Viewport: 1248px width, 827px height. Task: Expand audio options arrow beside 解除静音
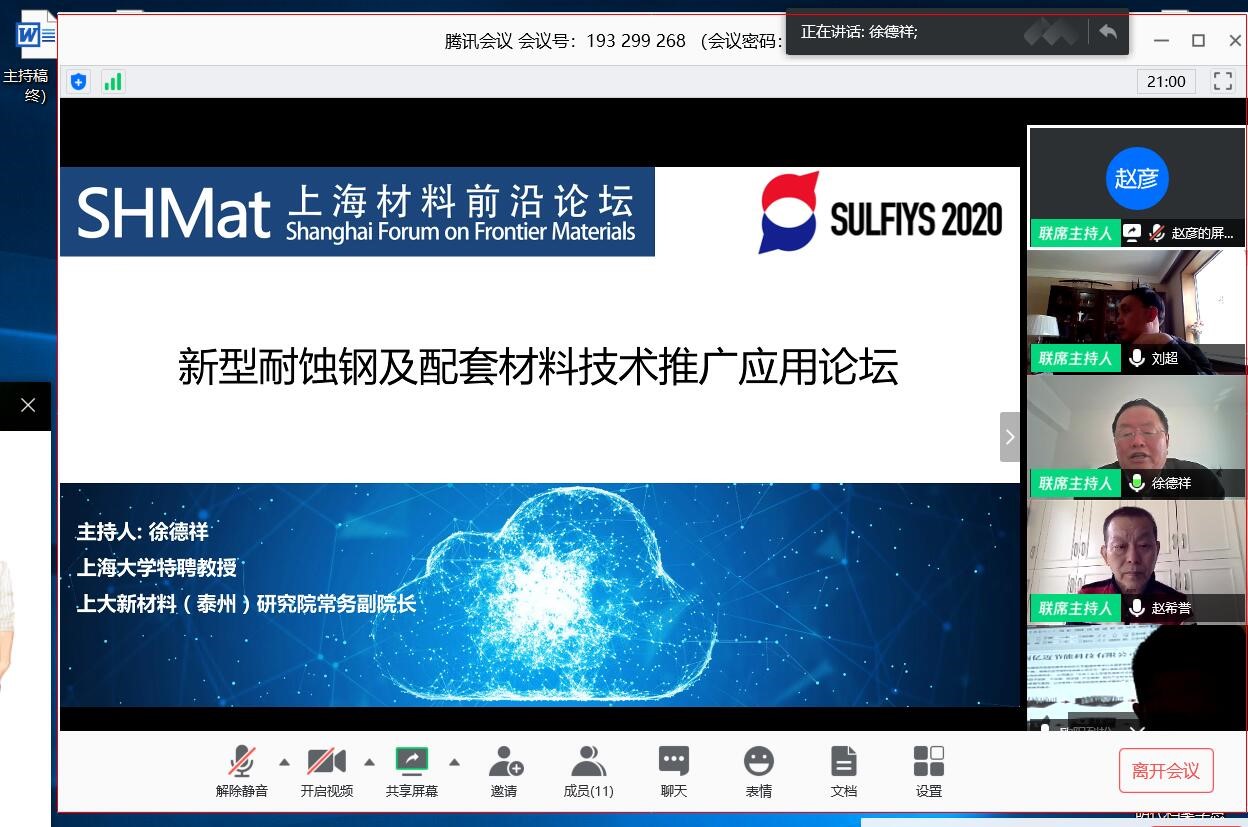click(x=284, y=762)
